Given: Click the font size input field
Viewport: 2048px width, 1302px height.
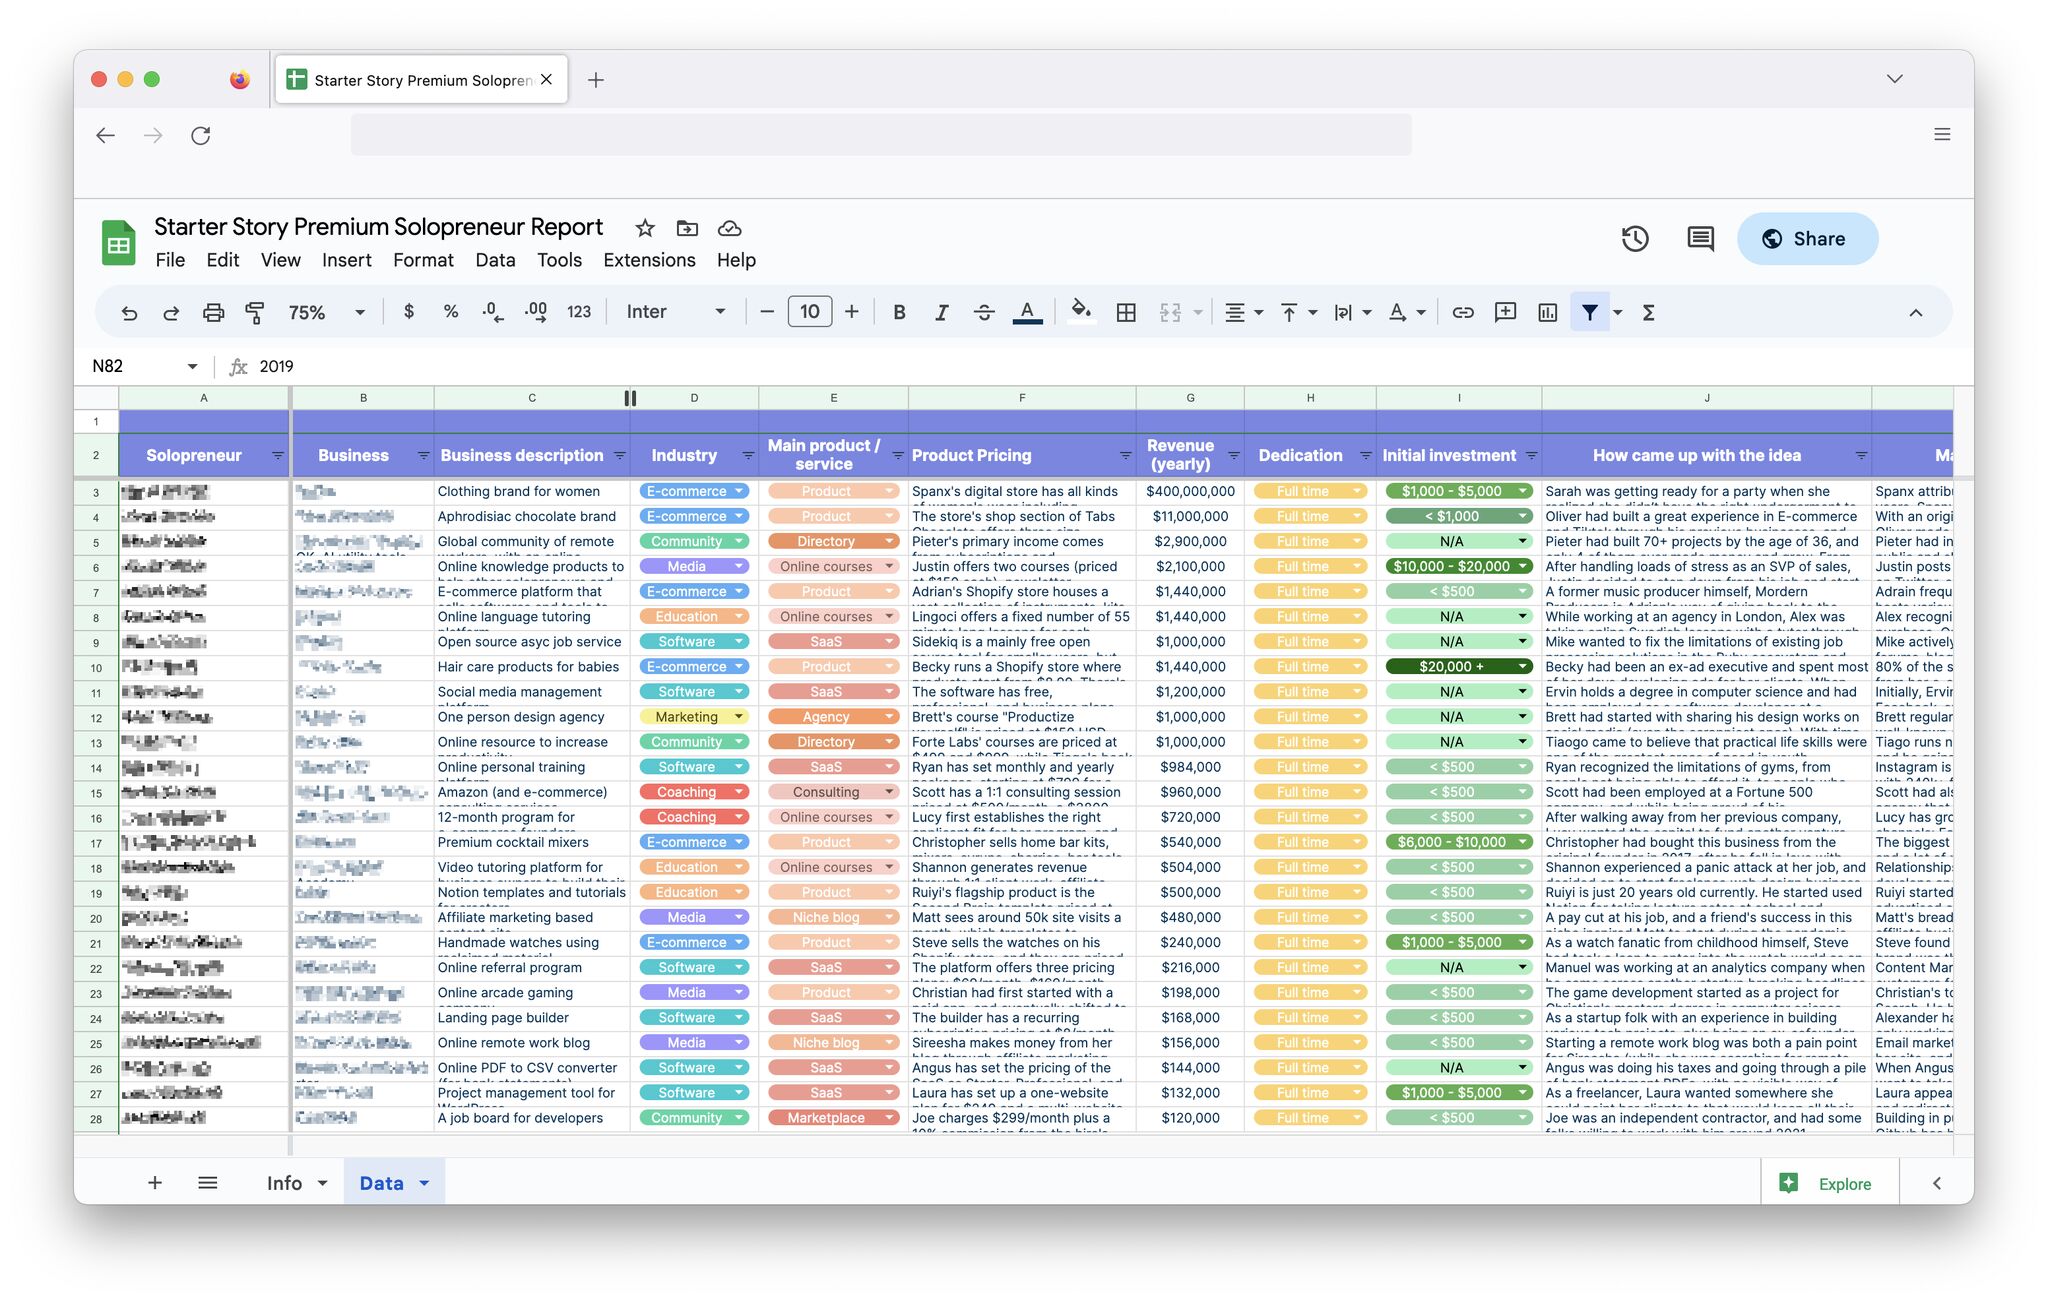Looking at the screenshot, I should (x=809, y=313).
